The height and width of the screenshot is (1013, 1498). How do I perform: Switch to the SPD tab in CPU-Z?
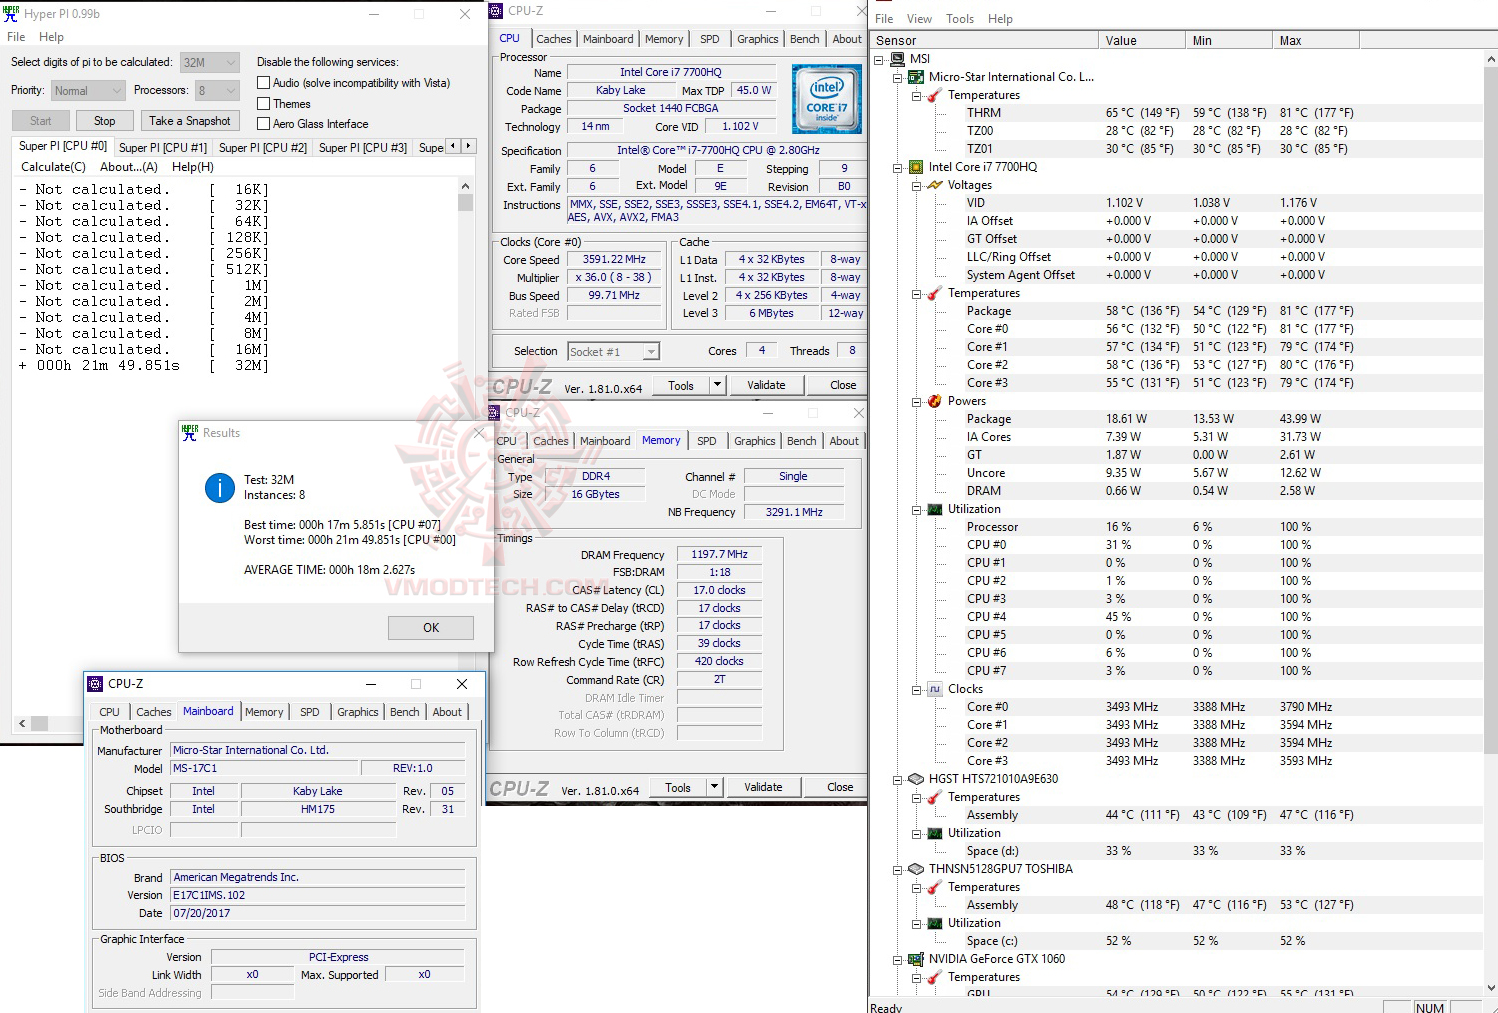click(x=709, y=38)
